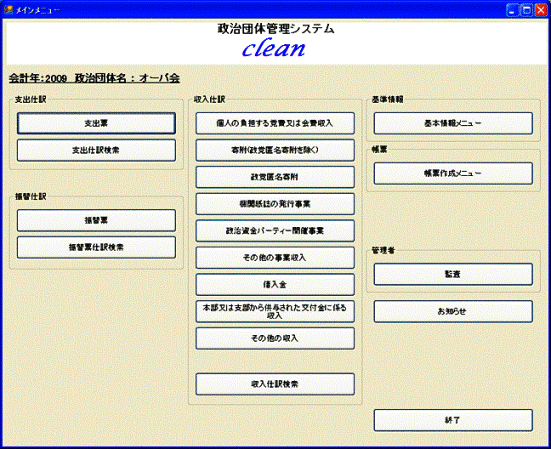Open the お知らせ notices button
Viewport: 551px width, 449px height.
(453, 311)
